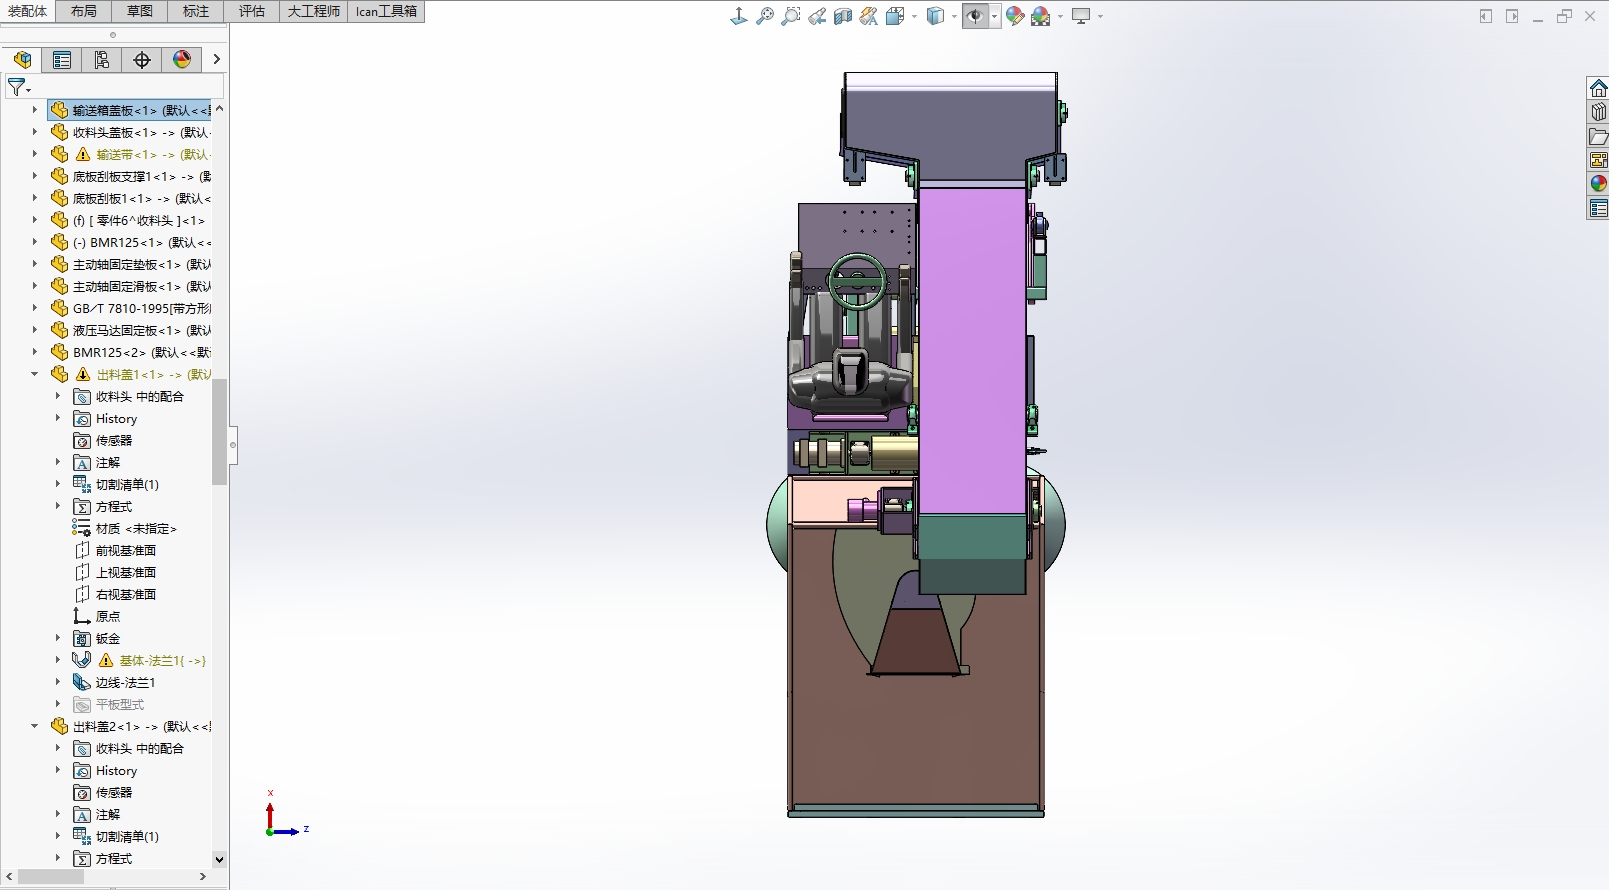Switch to the FeatureManager design tree tab

22,60
